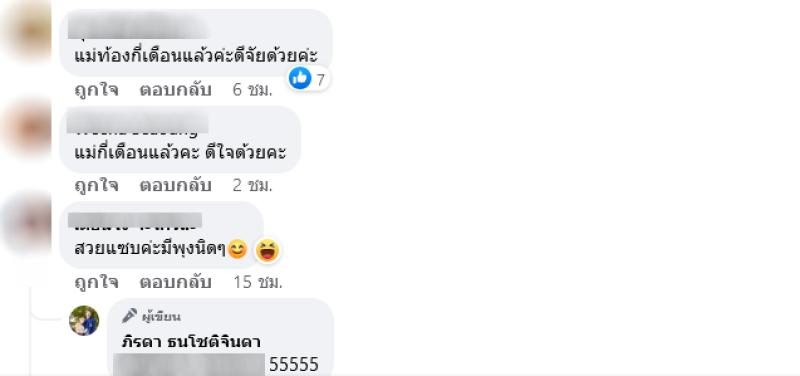Open the 15 ชม. timestamp link
Screen dimensions: 800x376
pos(258,282)
